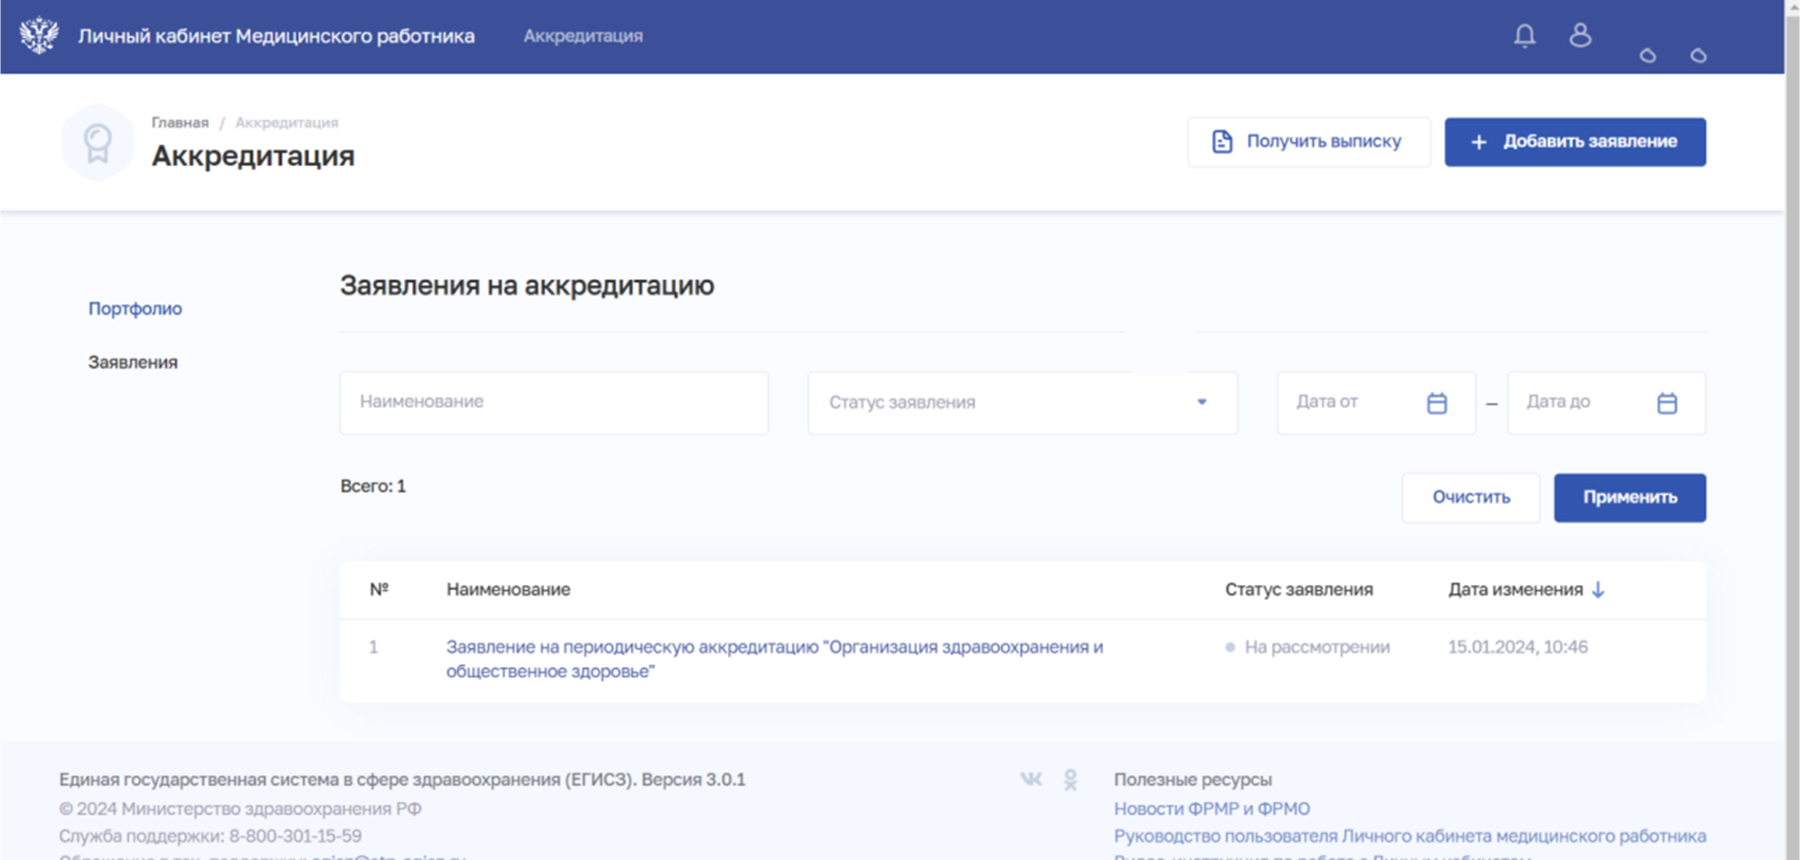Go to 'Главная' breadcrumb

[180, 122]
